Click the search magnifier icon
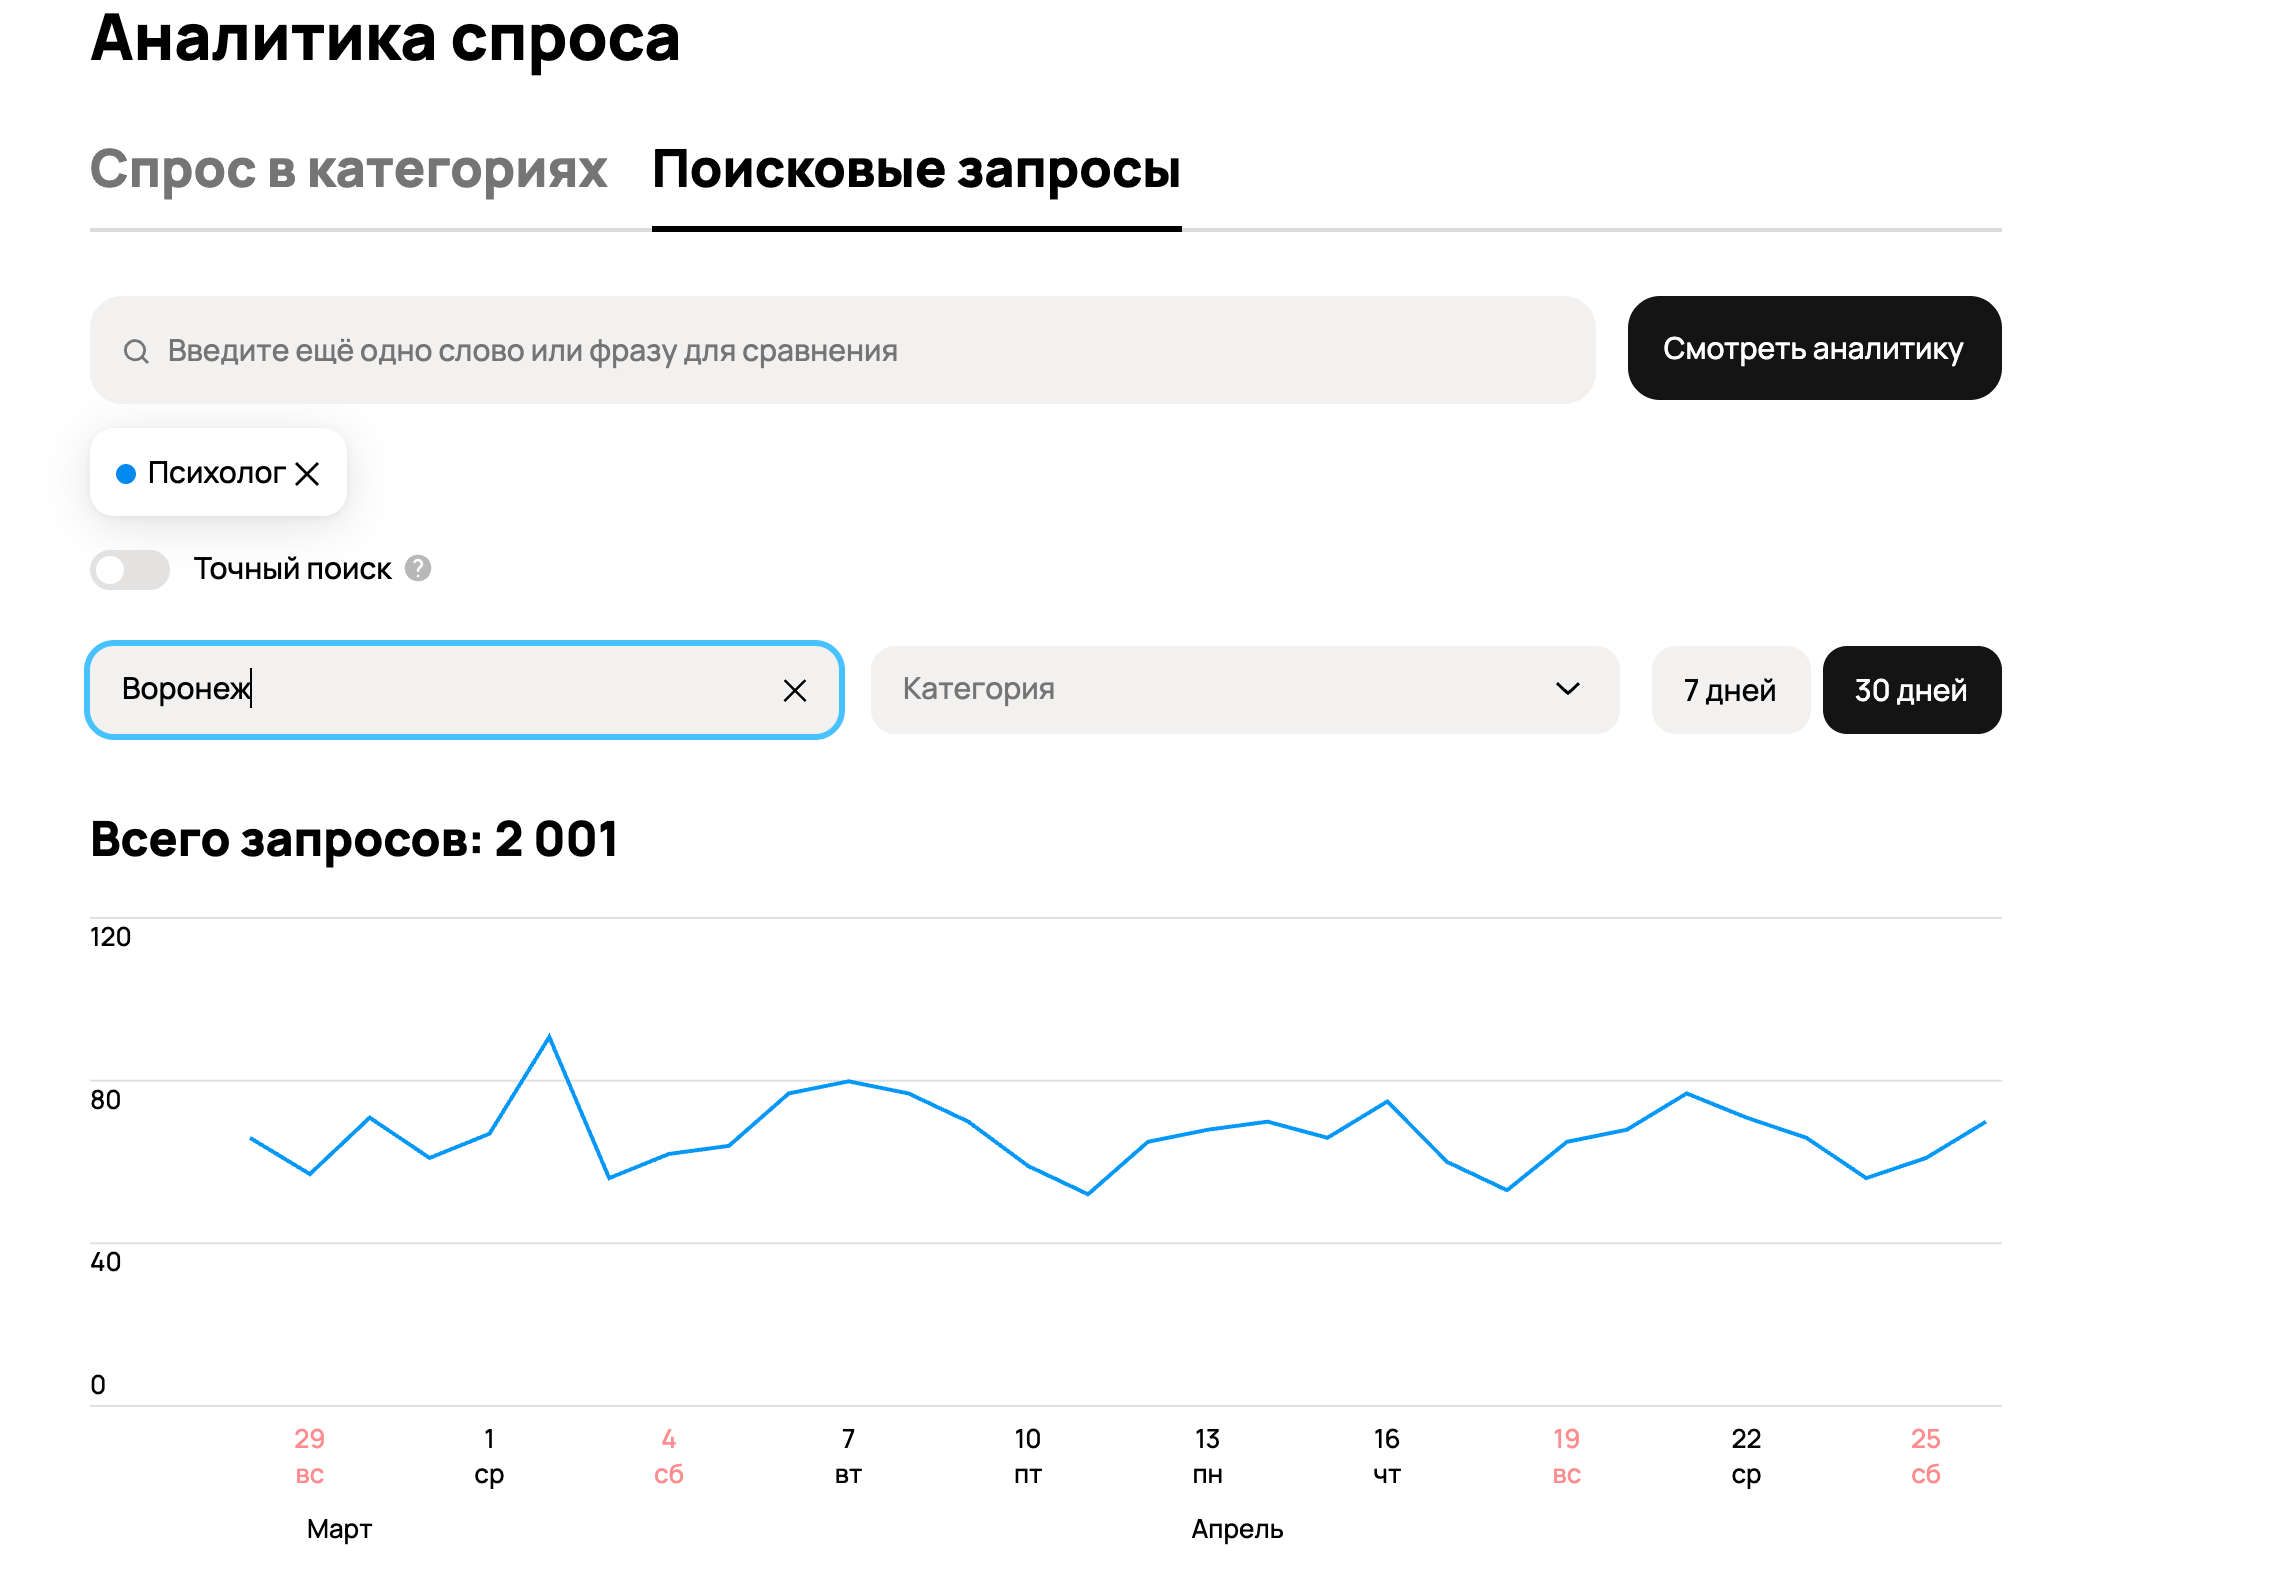Screen dimensions: 2296x1576 pyautogui.click(x=136, y=351)
